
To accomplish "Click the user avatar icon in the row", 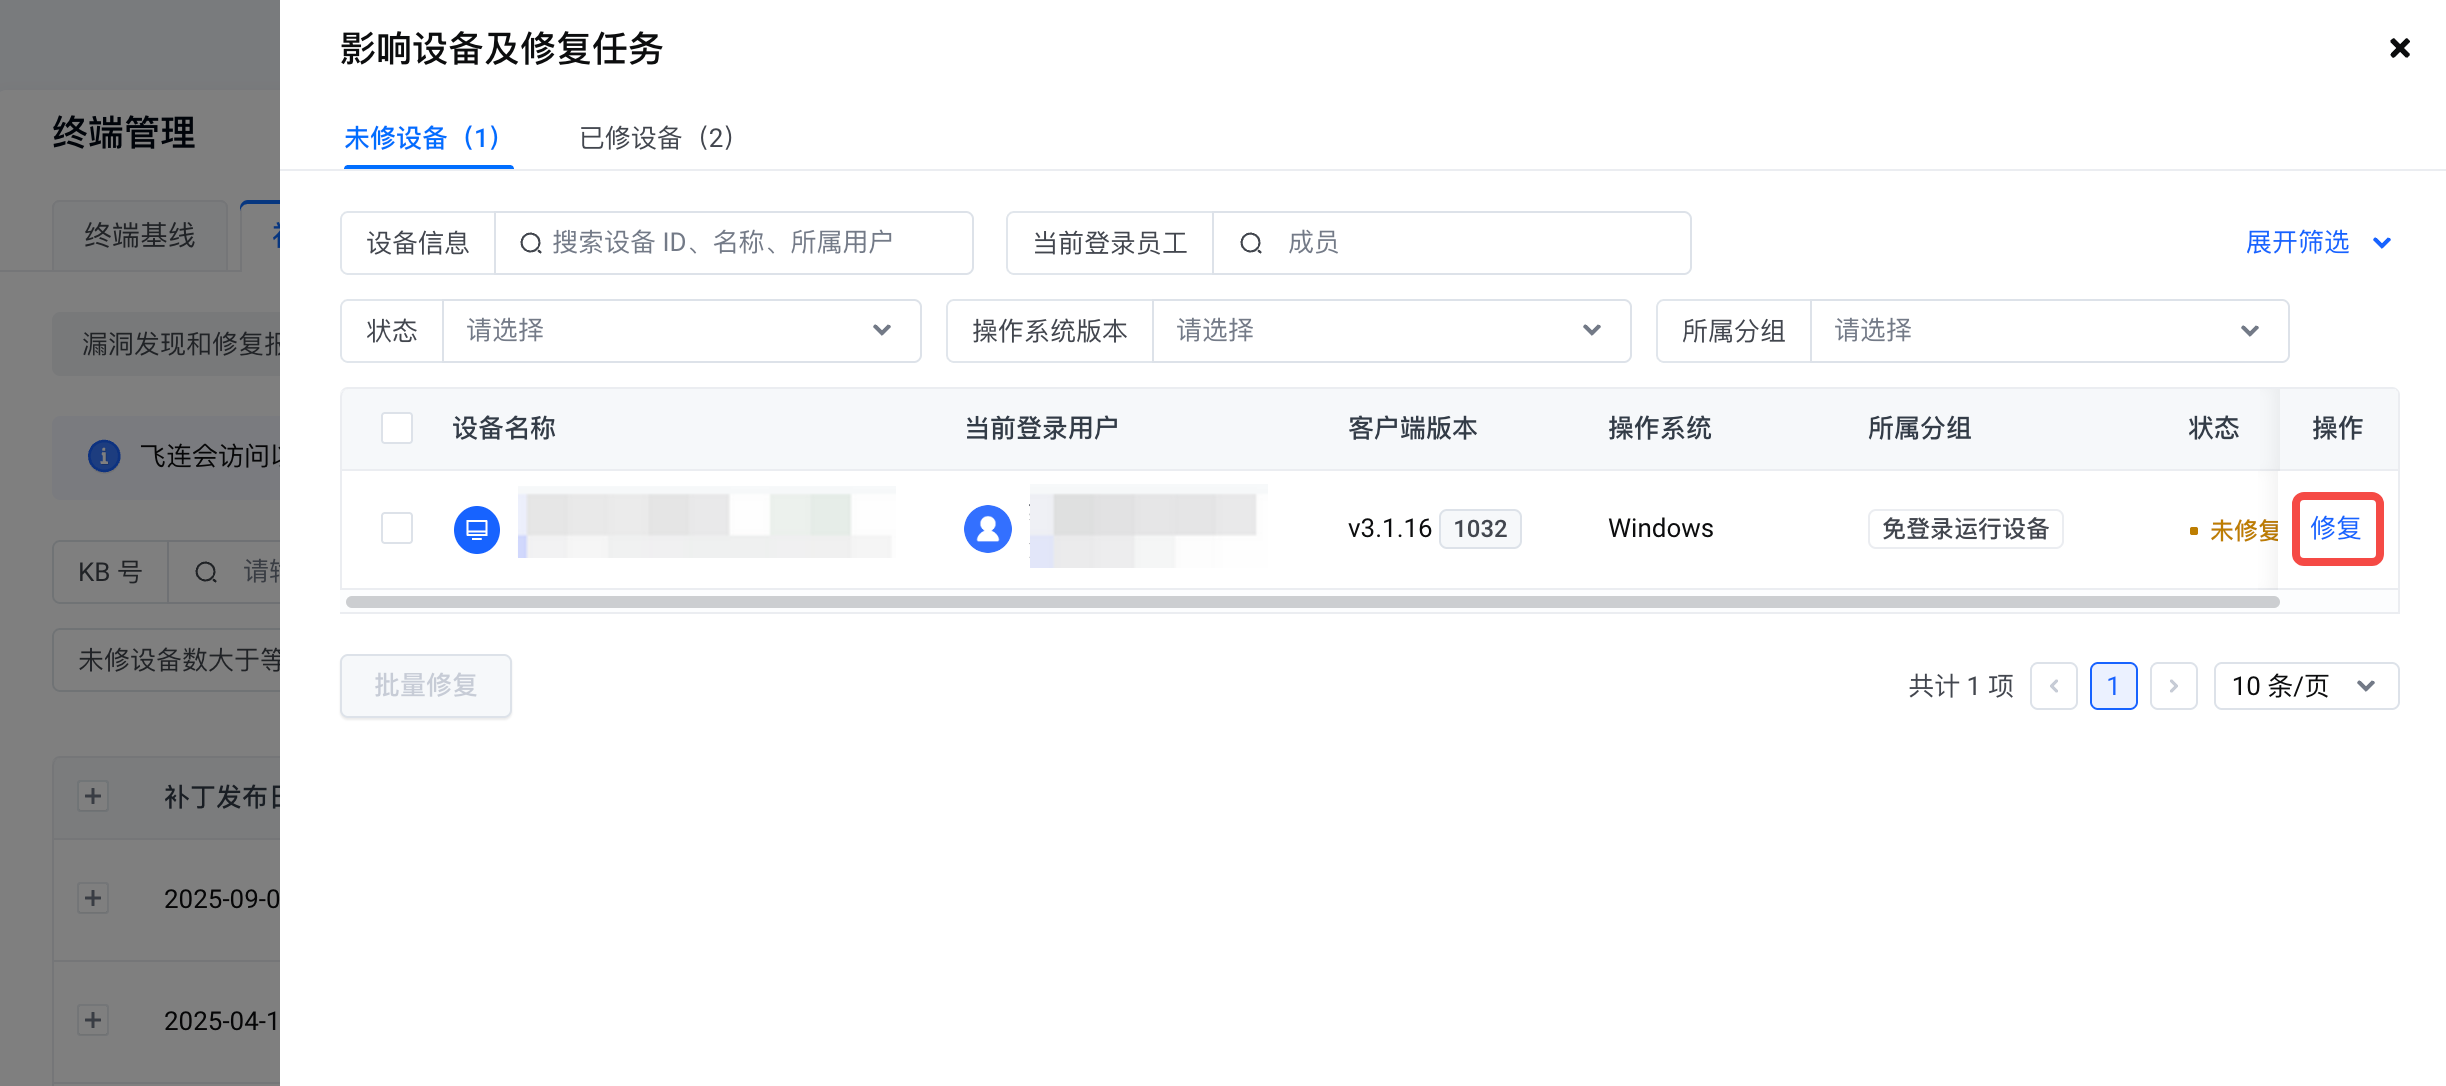I will (x=987, y=529).
